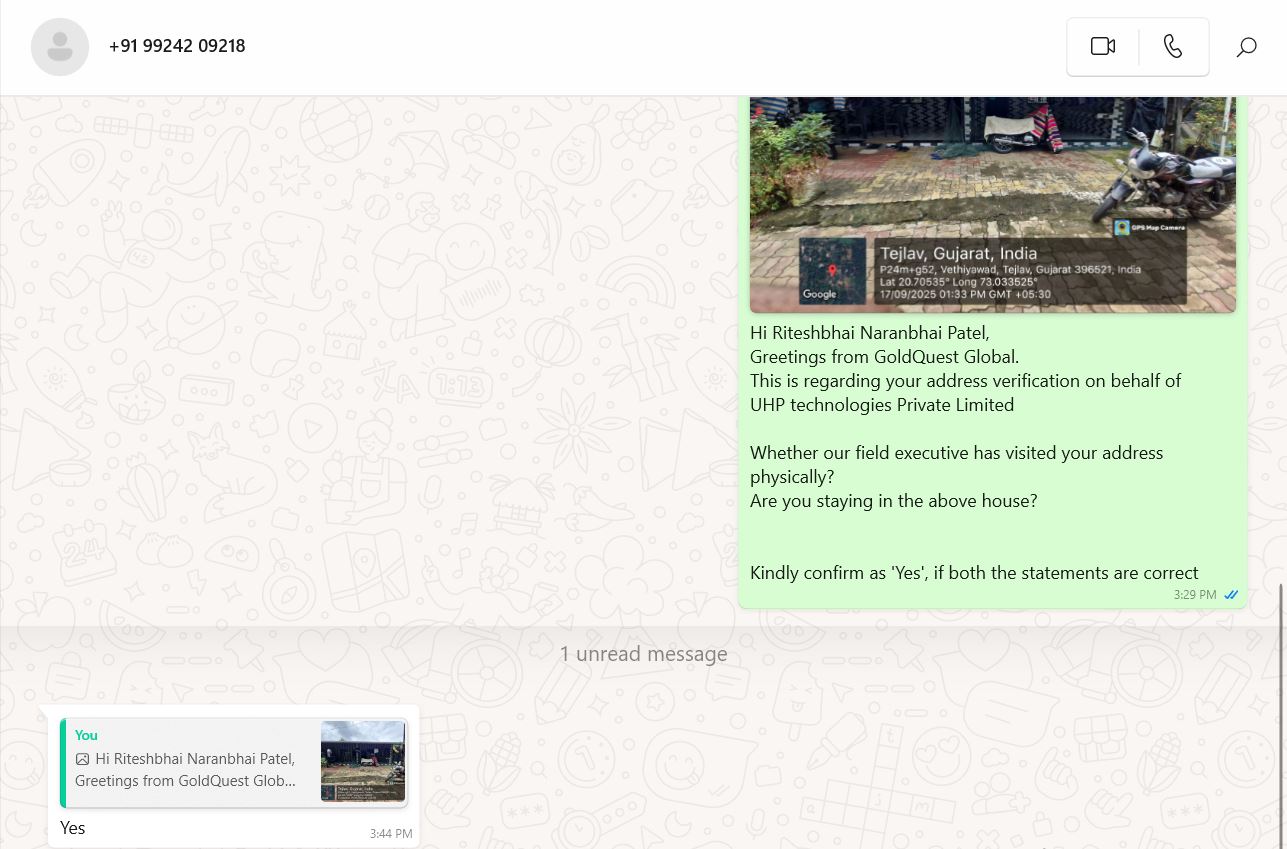The height and width of the screenshot is (849, 1287).
Task: Click the image icon in quoted reply
Action: pyautogui.click(x=83, y=759)
